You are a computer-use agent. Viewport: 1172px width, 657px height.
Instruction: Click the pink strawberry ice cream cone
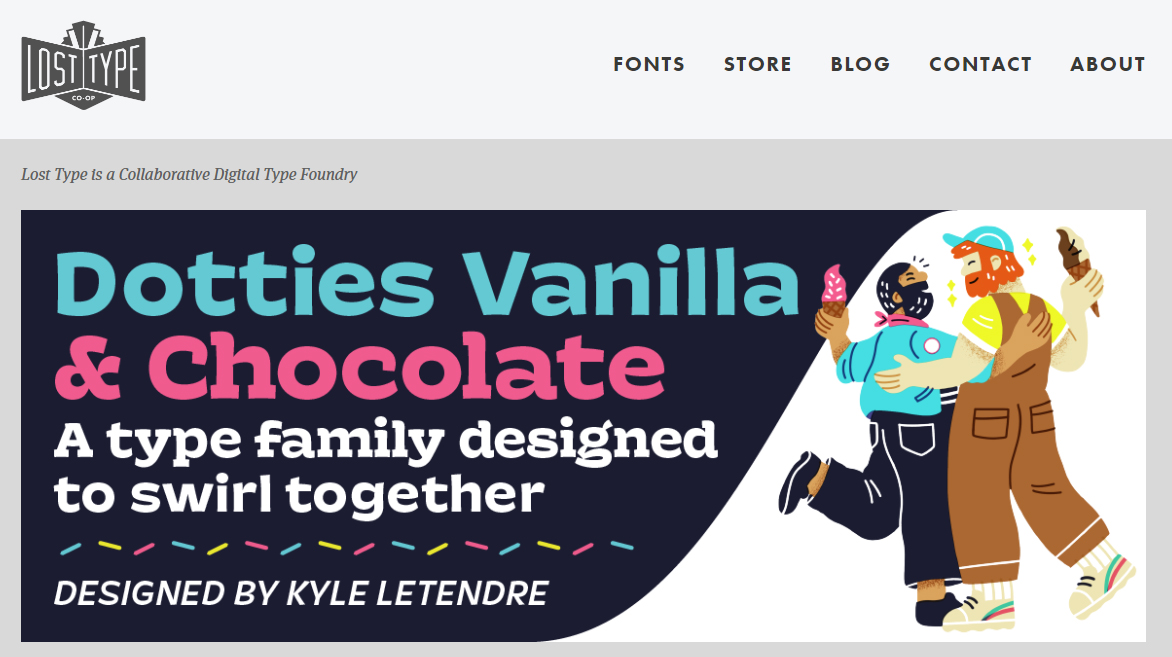coord(833,292)
